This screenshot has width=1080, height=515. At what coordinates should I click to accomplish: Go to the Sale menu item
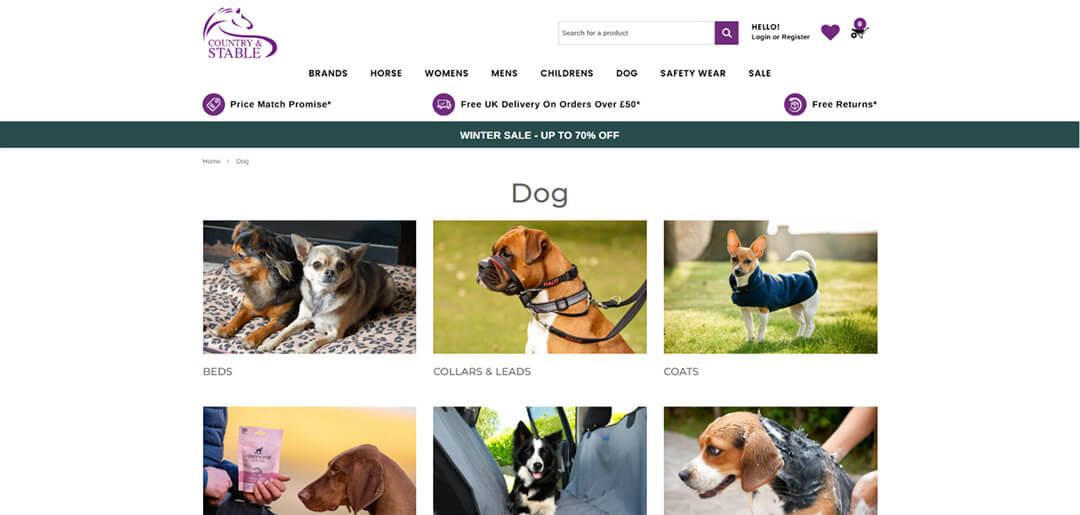tap(760, 73)
